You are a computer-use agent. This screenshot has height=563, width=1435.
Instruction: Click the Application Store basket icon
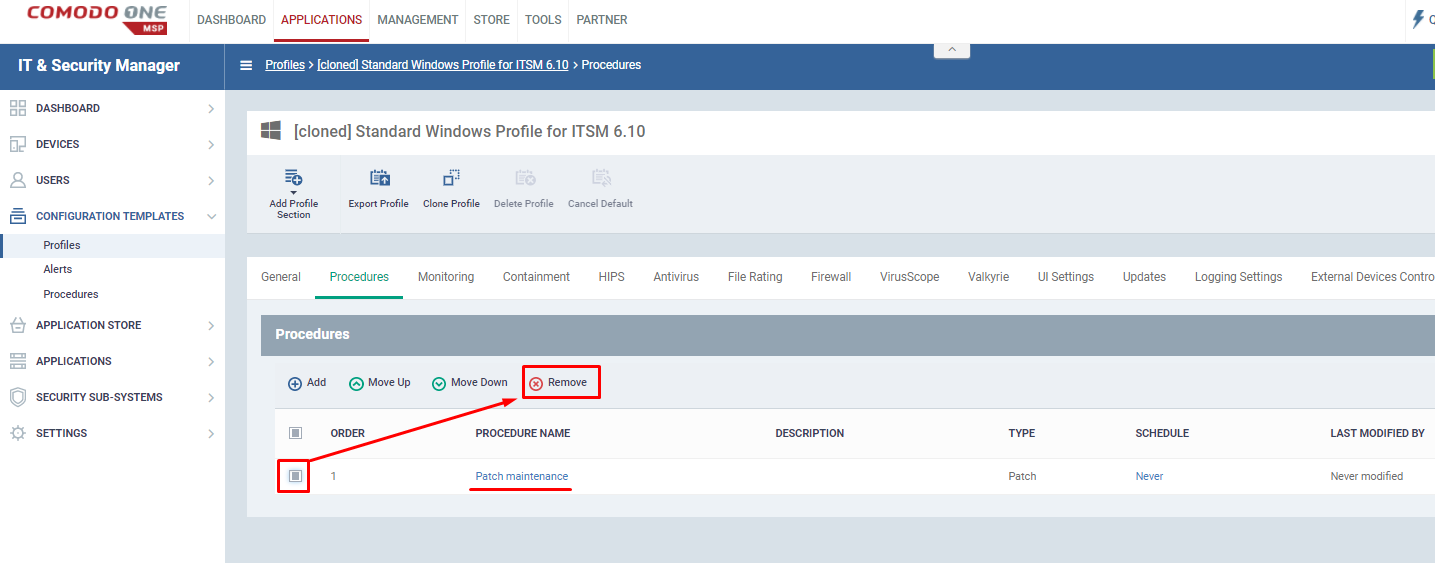click(x=17, y=325)
